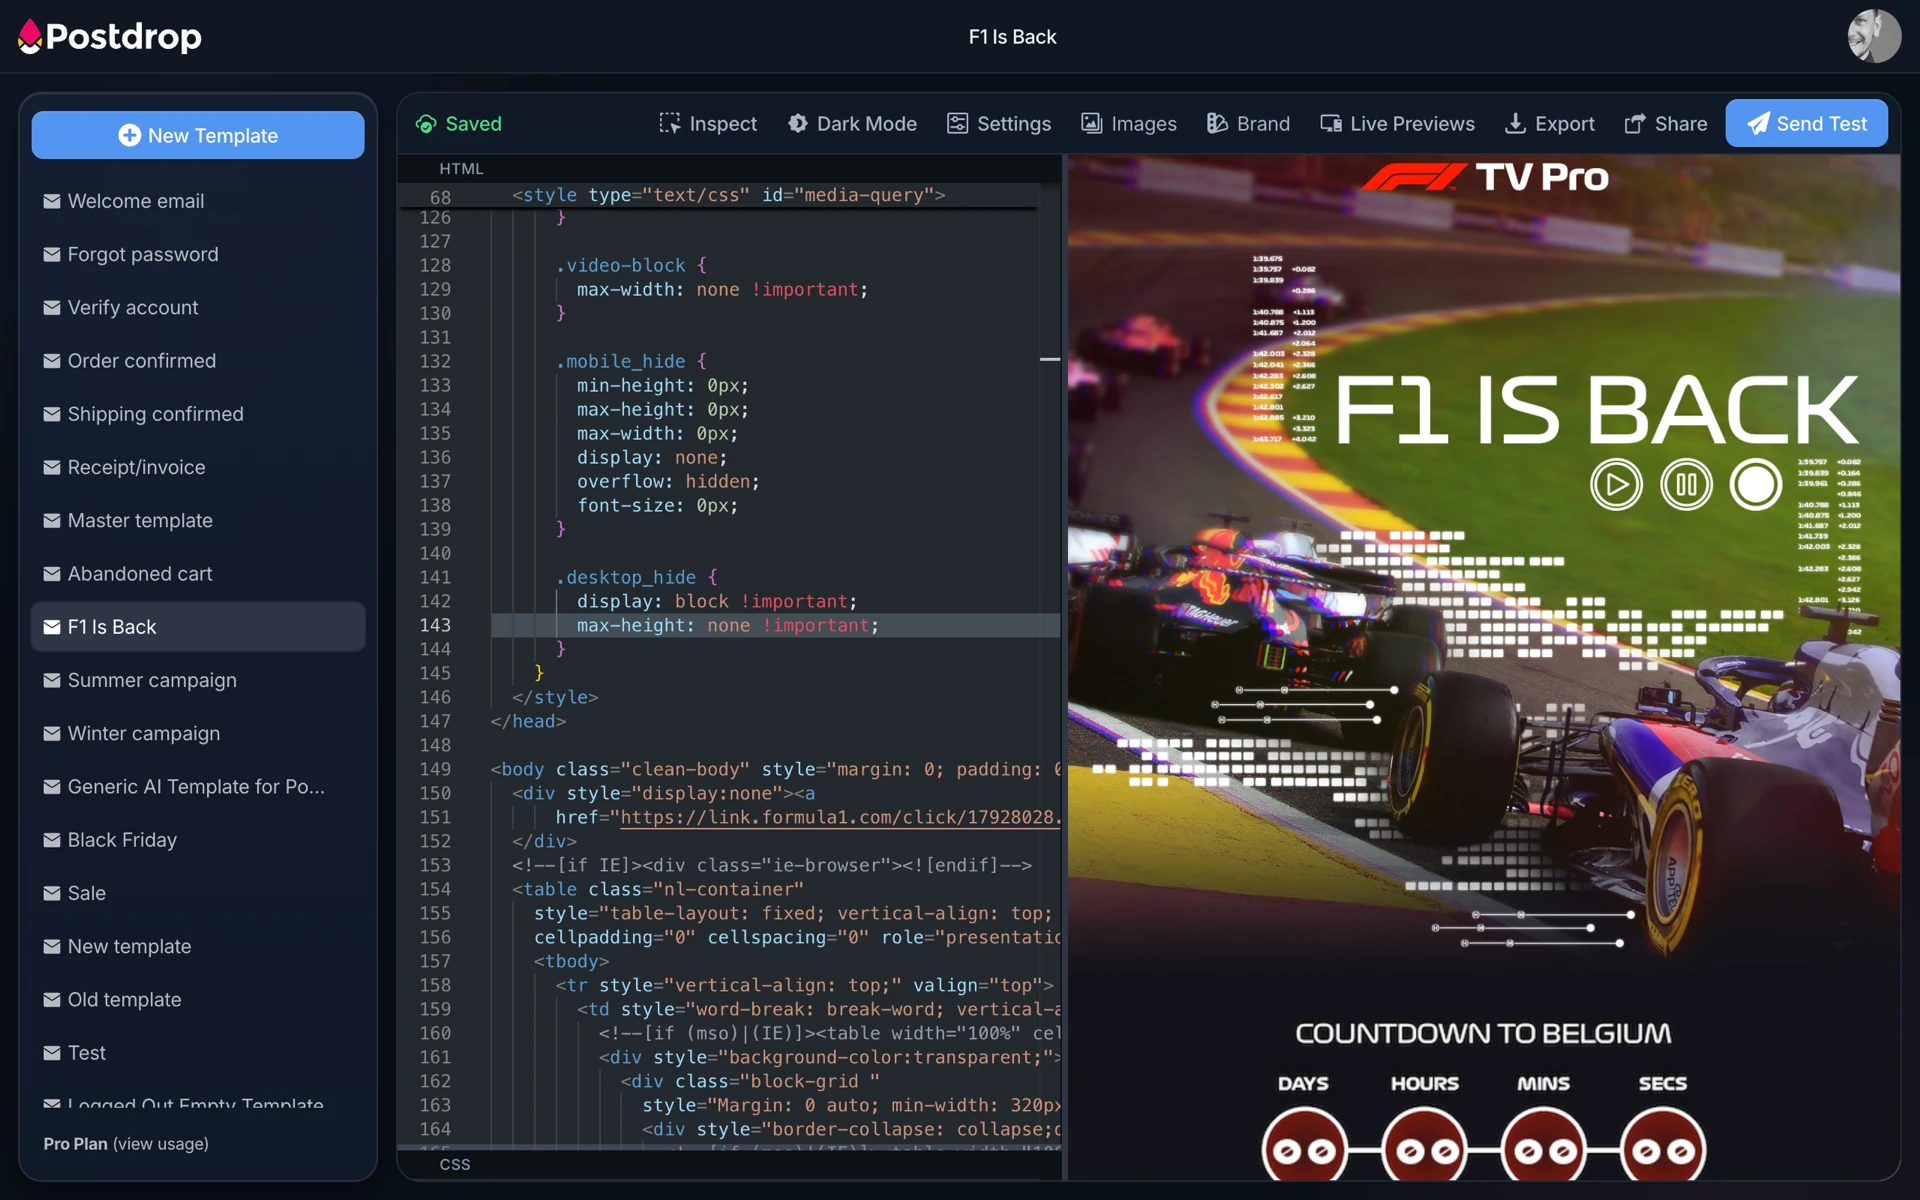
Task: Click the template title F1 Is Back
Action: (x=1012, y=37)
